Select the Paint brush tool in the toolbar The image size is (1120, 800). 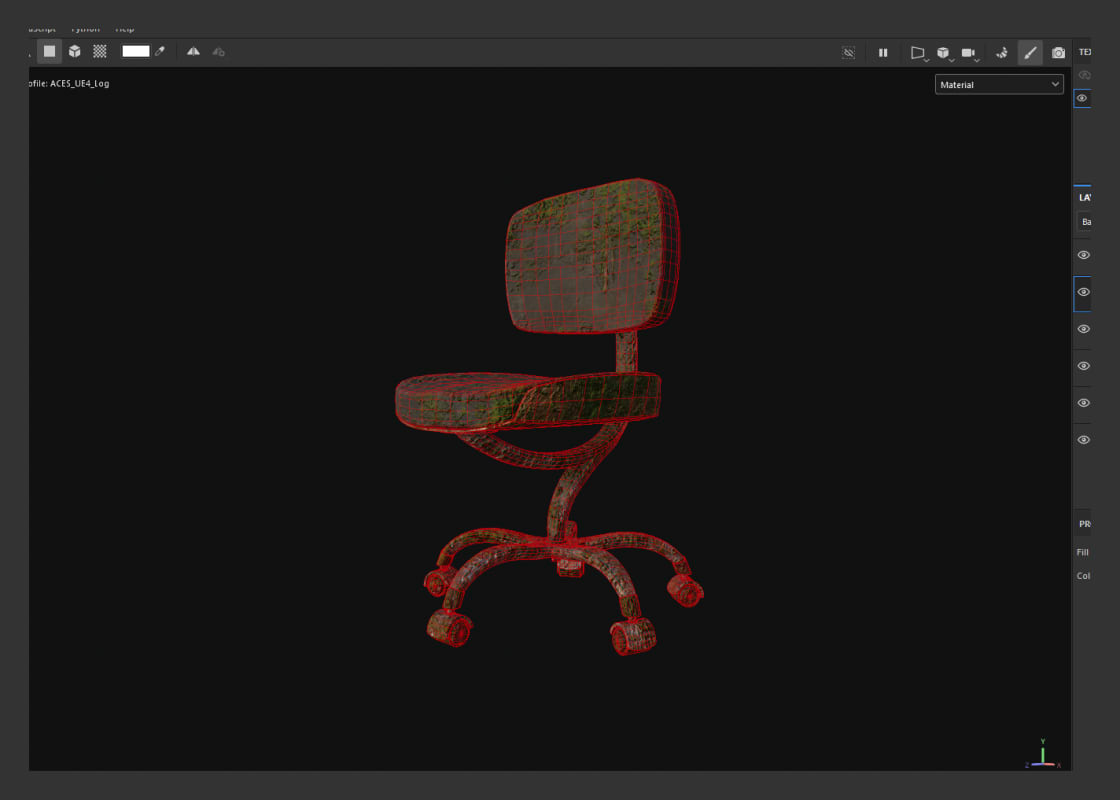(1031, 52)
